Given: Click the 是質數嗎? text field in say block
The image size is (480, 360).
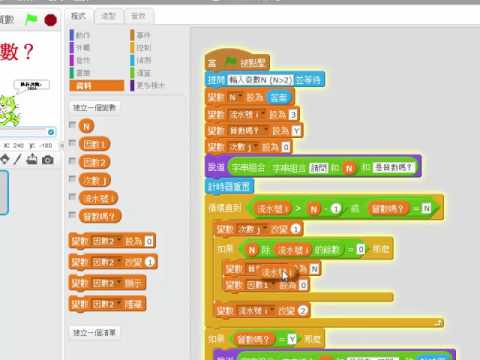Looking at the screenshot, I should pyautogui.click(x=394, y=168).
